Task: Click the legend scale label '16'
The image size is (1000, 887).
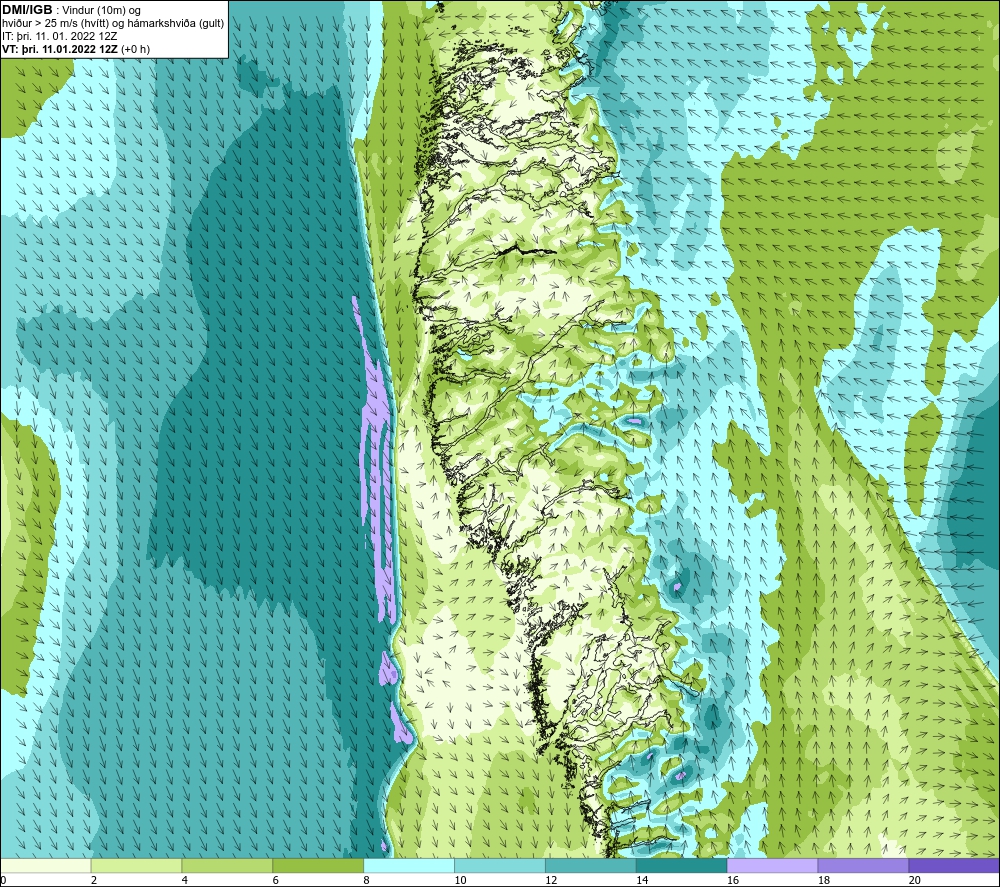Action: (x=733, y=881)
